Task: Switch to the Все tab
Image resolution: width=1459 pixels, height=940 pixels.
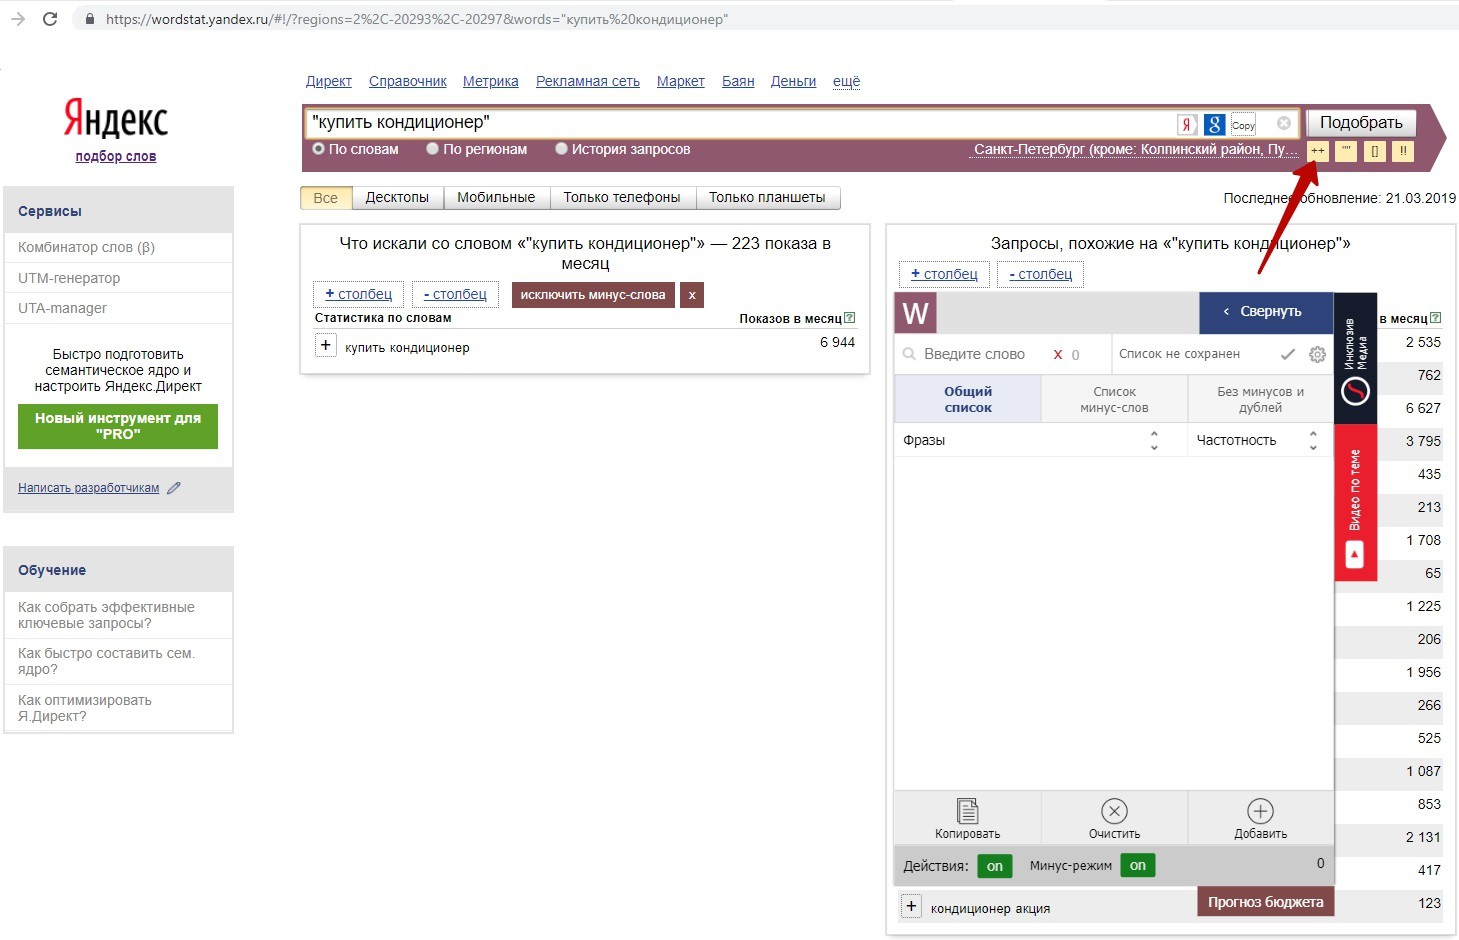Action: (326, 198)
